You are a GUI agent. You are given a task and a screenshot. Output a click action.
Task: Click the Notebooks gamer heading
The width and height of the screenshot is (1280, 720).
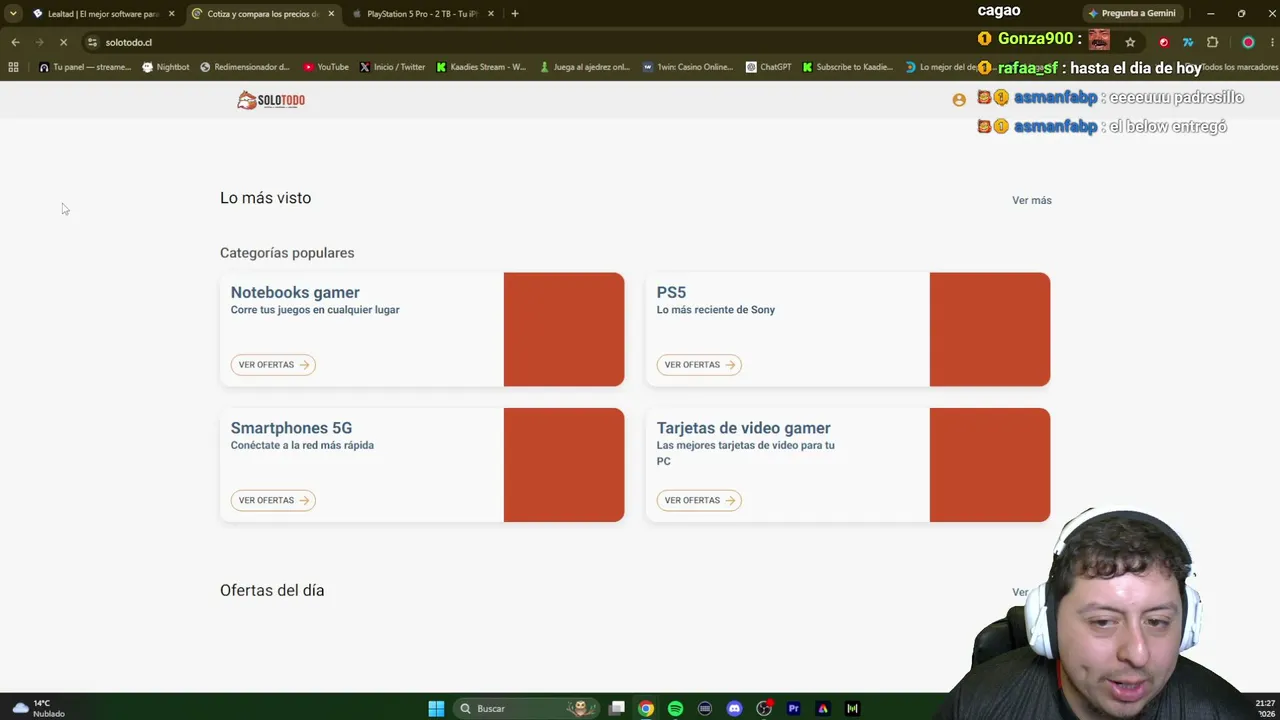click(295, 292)
